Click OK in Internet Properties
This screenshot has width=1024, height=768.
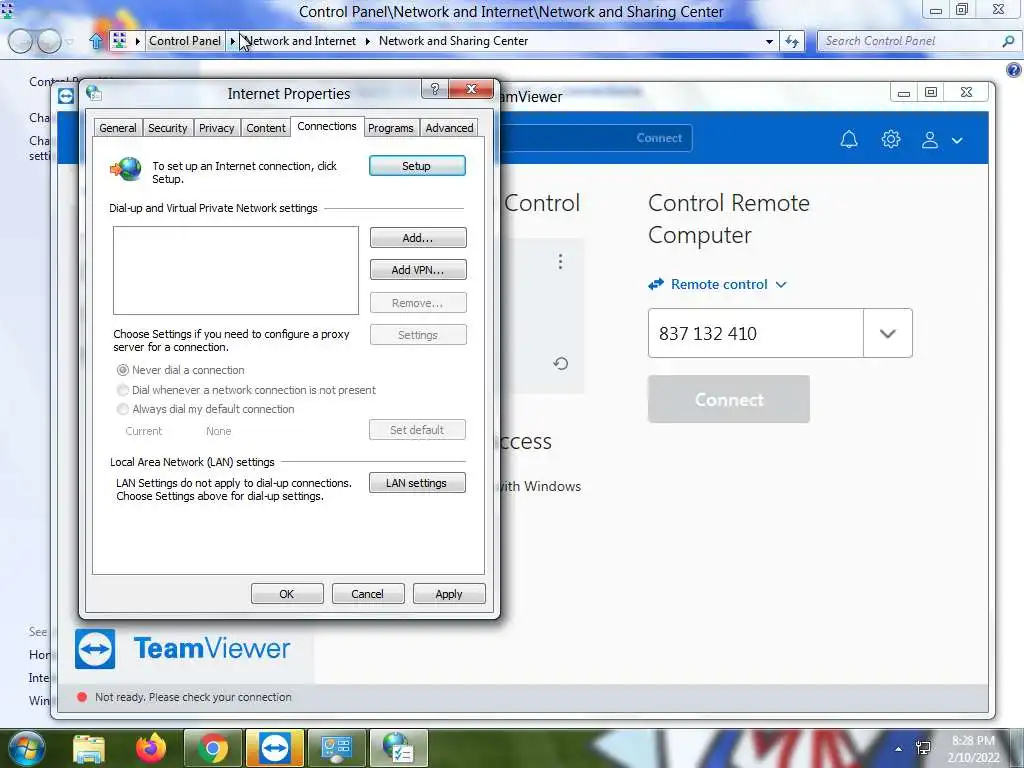[287, 594]
